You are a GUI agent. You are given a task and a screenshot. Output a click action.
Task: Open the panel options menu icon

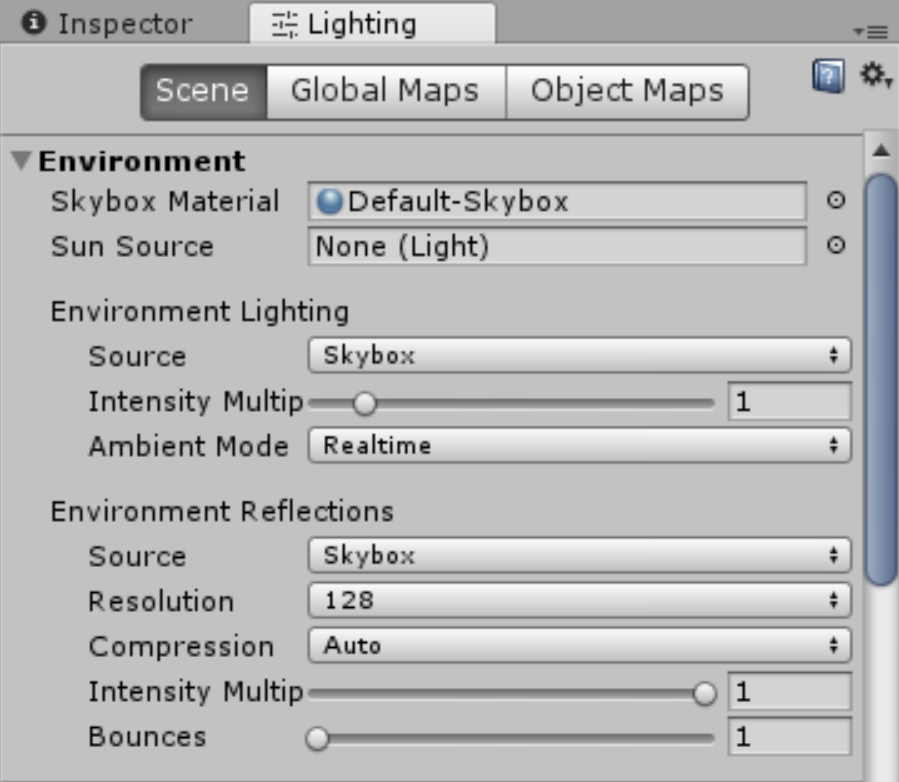871,32
